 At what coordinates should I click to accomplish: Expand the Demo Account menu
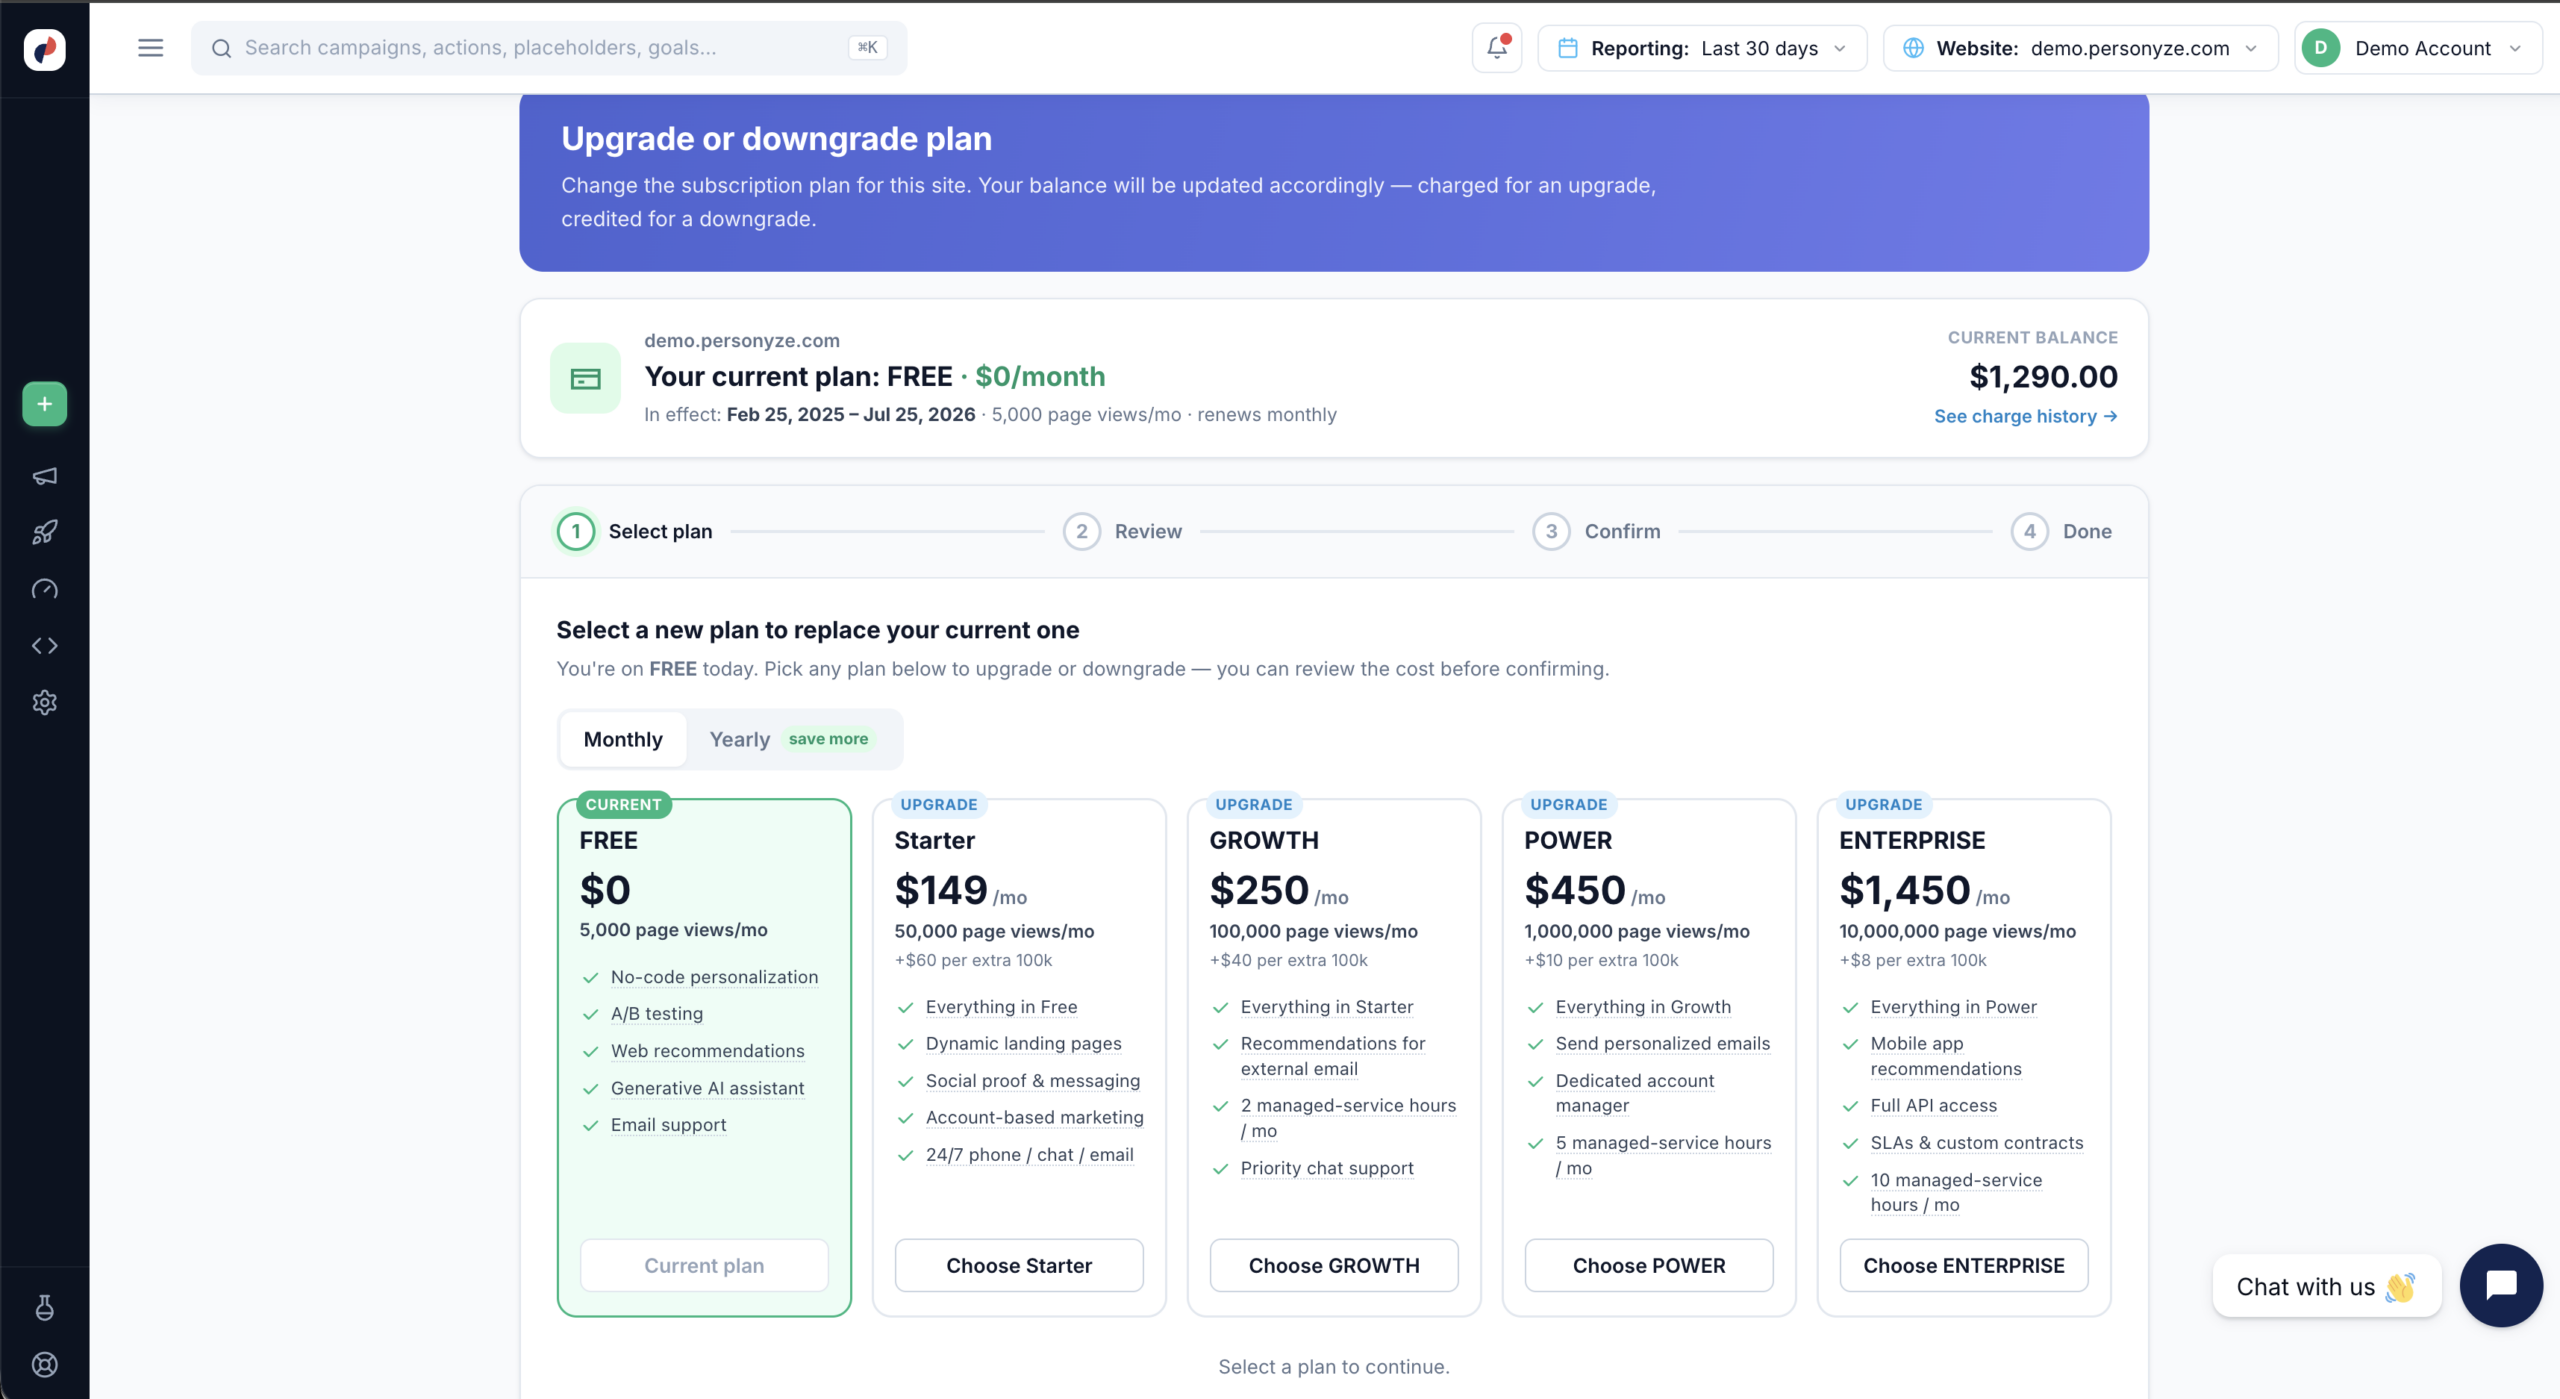tap(2418, 48)
